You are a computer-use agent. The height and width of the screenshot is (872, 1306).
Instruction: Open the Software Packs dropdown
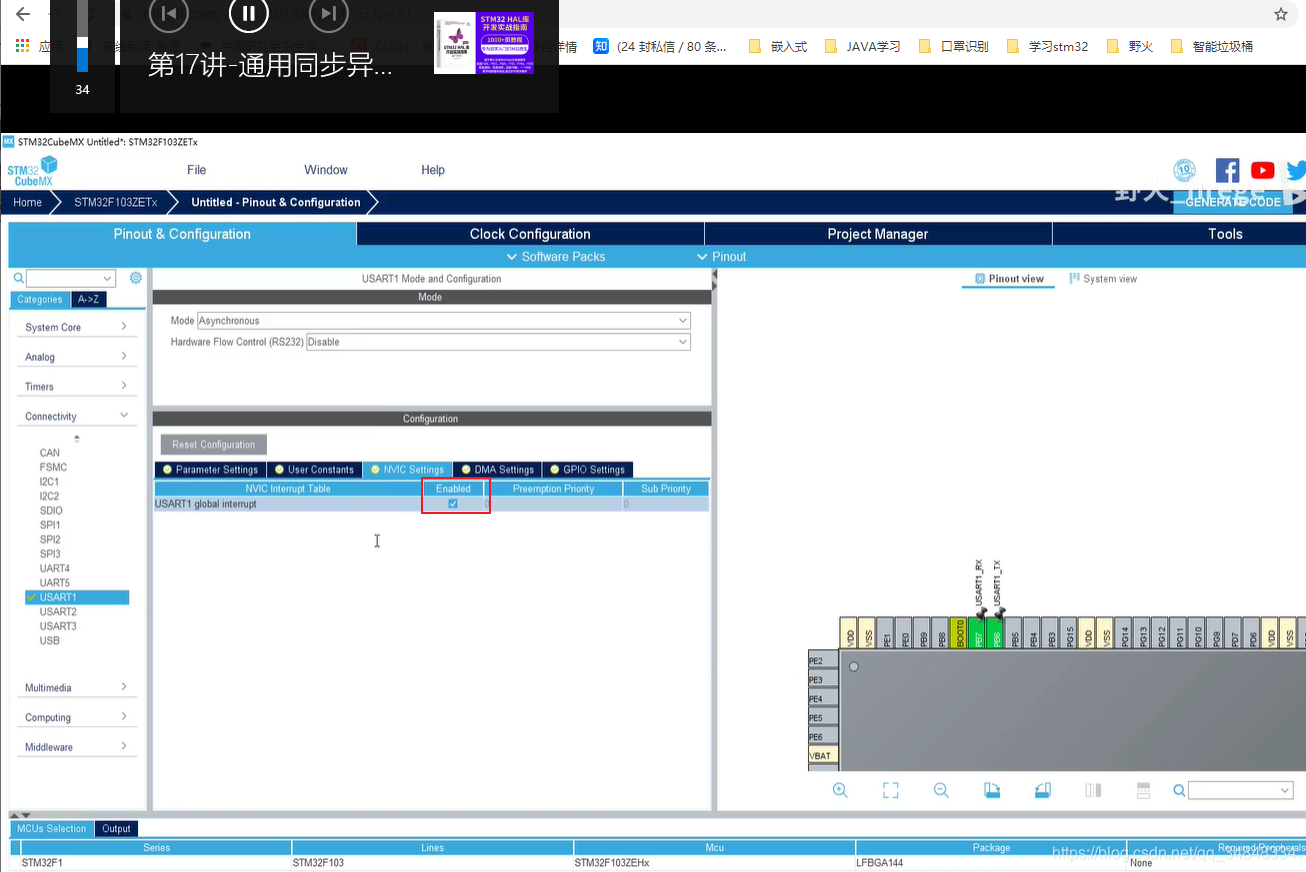pyautogui.click(x=556, y=257)
